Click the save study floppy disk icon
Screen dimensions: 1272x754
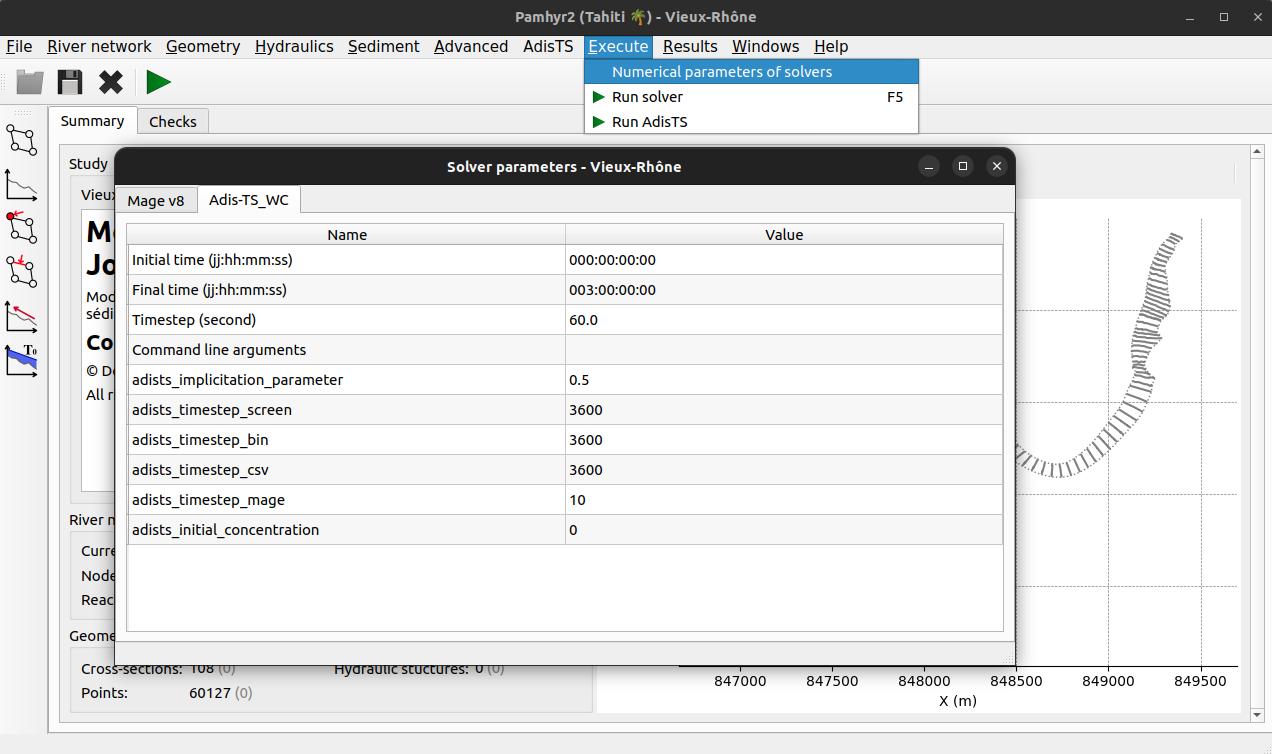pyautogui.click(x=70, y=82)
